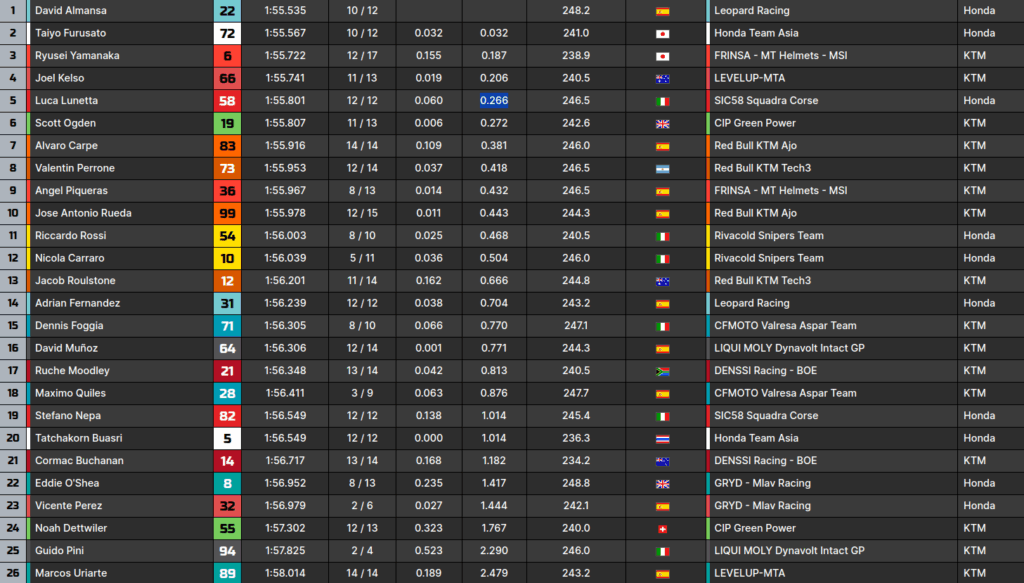
Task: Click rider name Marcos Uriarte
Action: pyautogui.click(x=71, y=573)
